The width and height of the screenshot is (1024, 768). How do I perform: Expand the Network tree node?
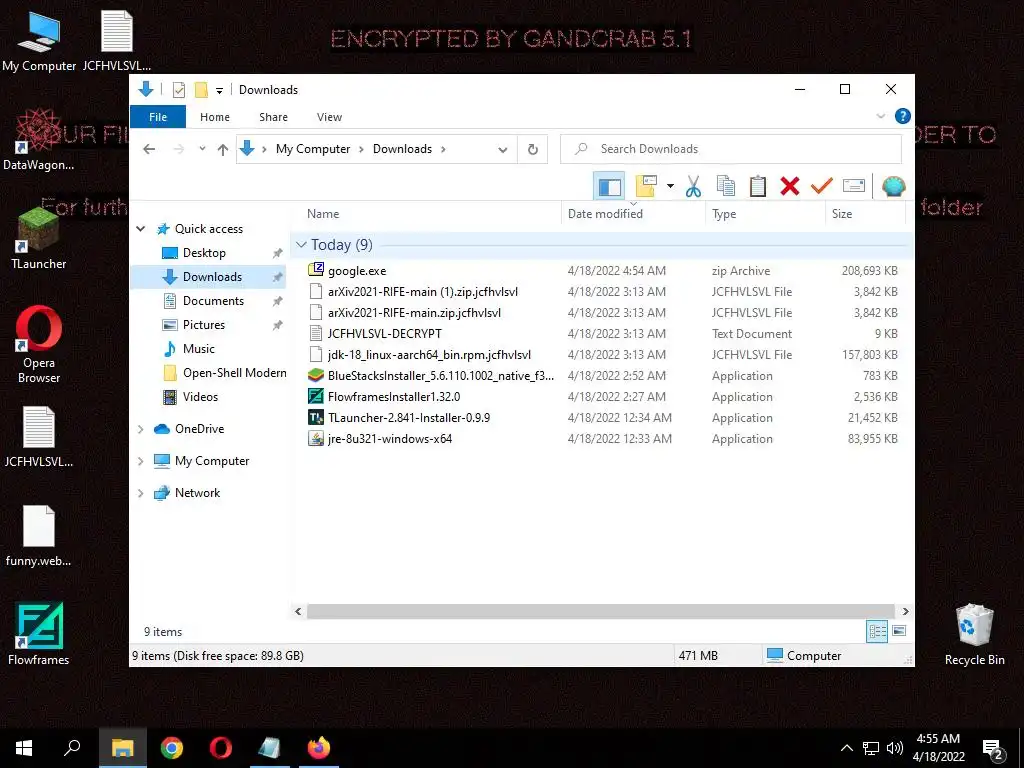click(140, 493)
